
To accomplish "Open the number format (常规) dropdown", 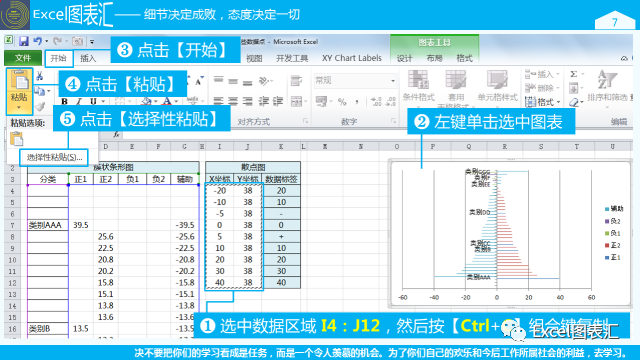I will coord(355,81).
